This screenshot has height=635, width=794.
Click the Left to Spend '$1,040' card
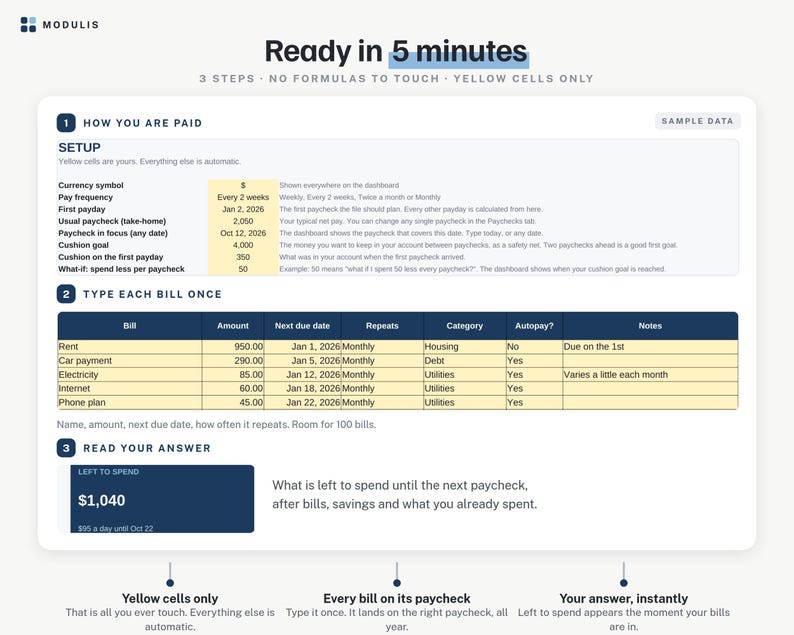[162, 499]
